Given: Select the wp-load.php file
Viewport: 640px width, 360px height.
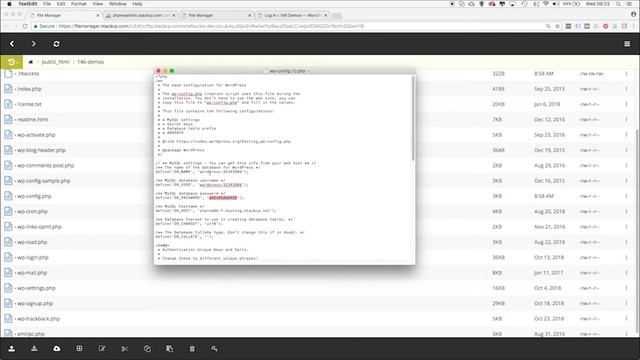Looking at the screenshot, I should click(x=32, y=242).
